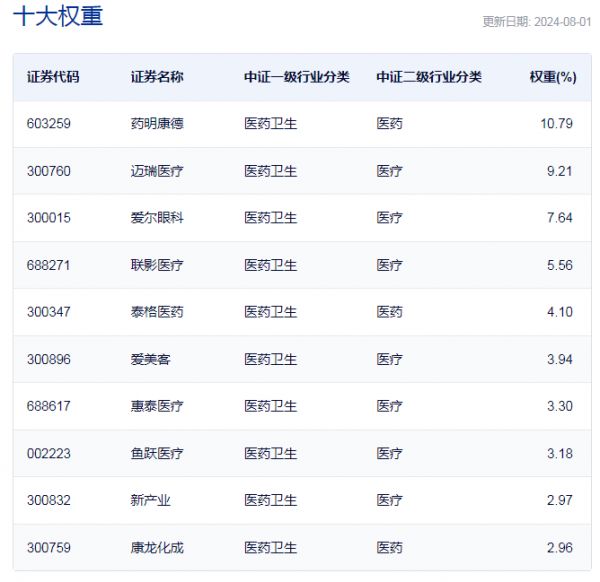Screen dimensions: 600x582
Task: Click 医疗 category in 惠泰医疗 row
Action: [389, 406]
